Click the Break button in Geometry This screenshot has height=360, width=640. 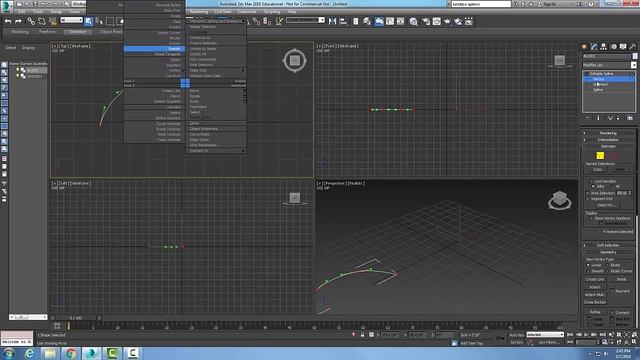click(622, 280)
